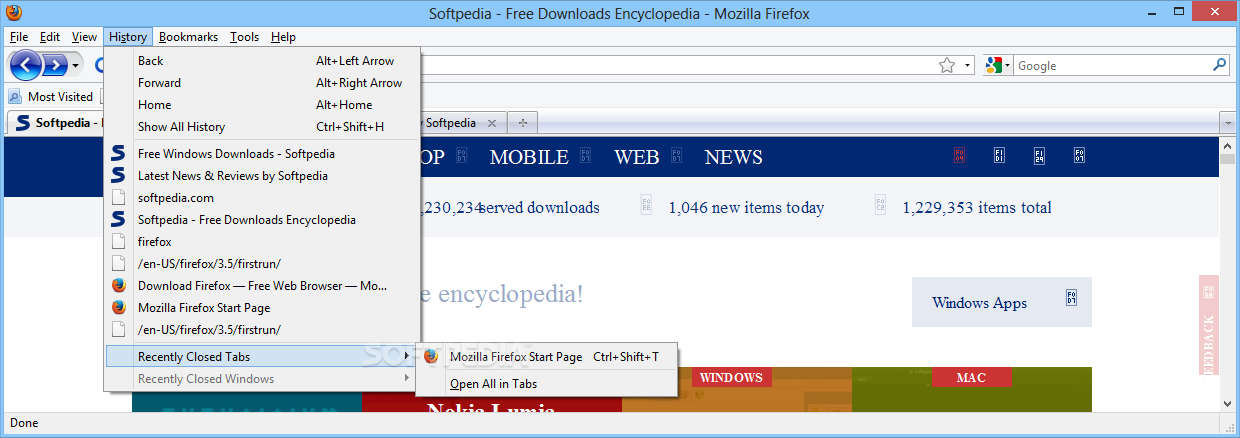The width and height of the screenshot is (1240, 438).
Task: Click the red icon in Softpedia header
Action: pyautogui.click(x=958, y=156)
